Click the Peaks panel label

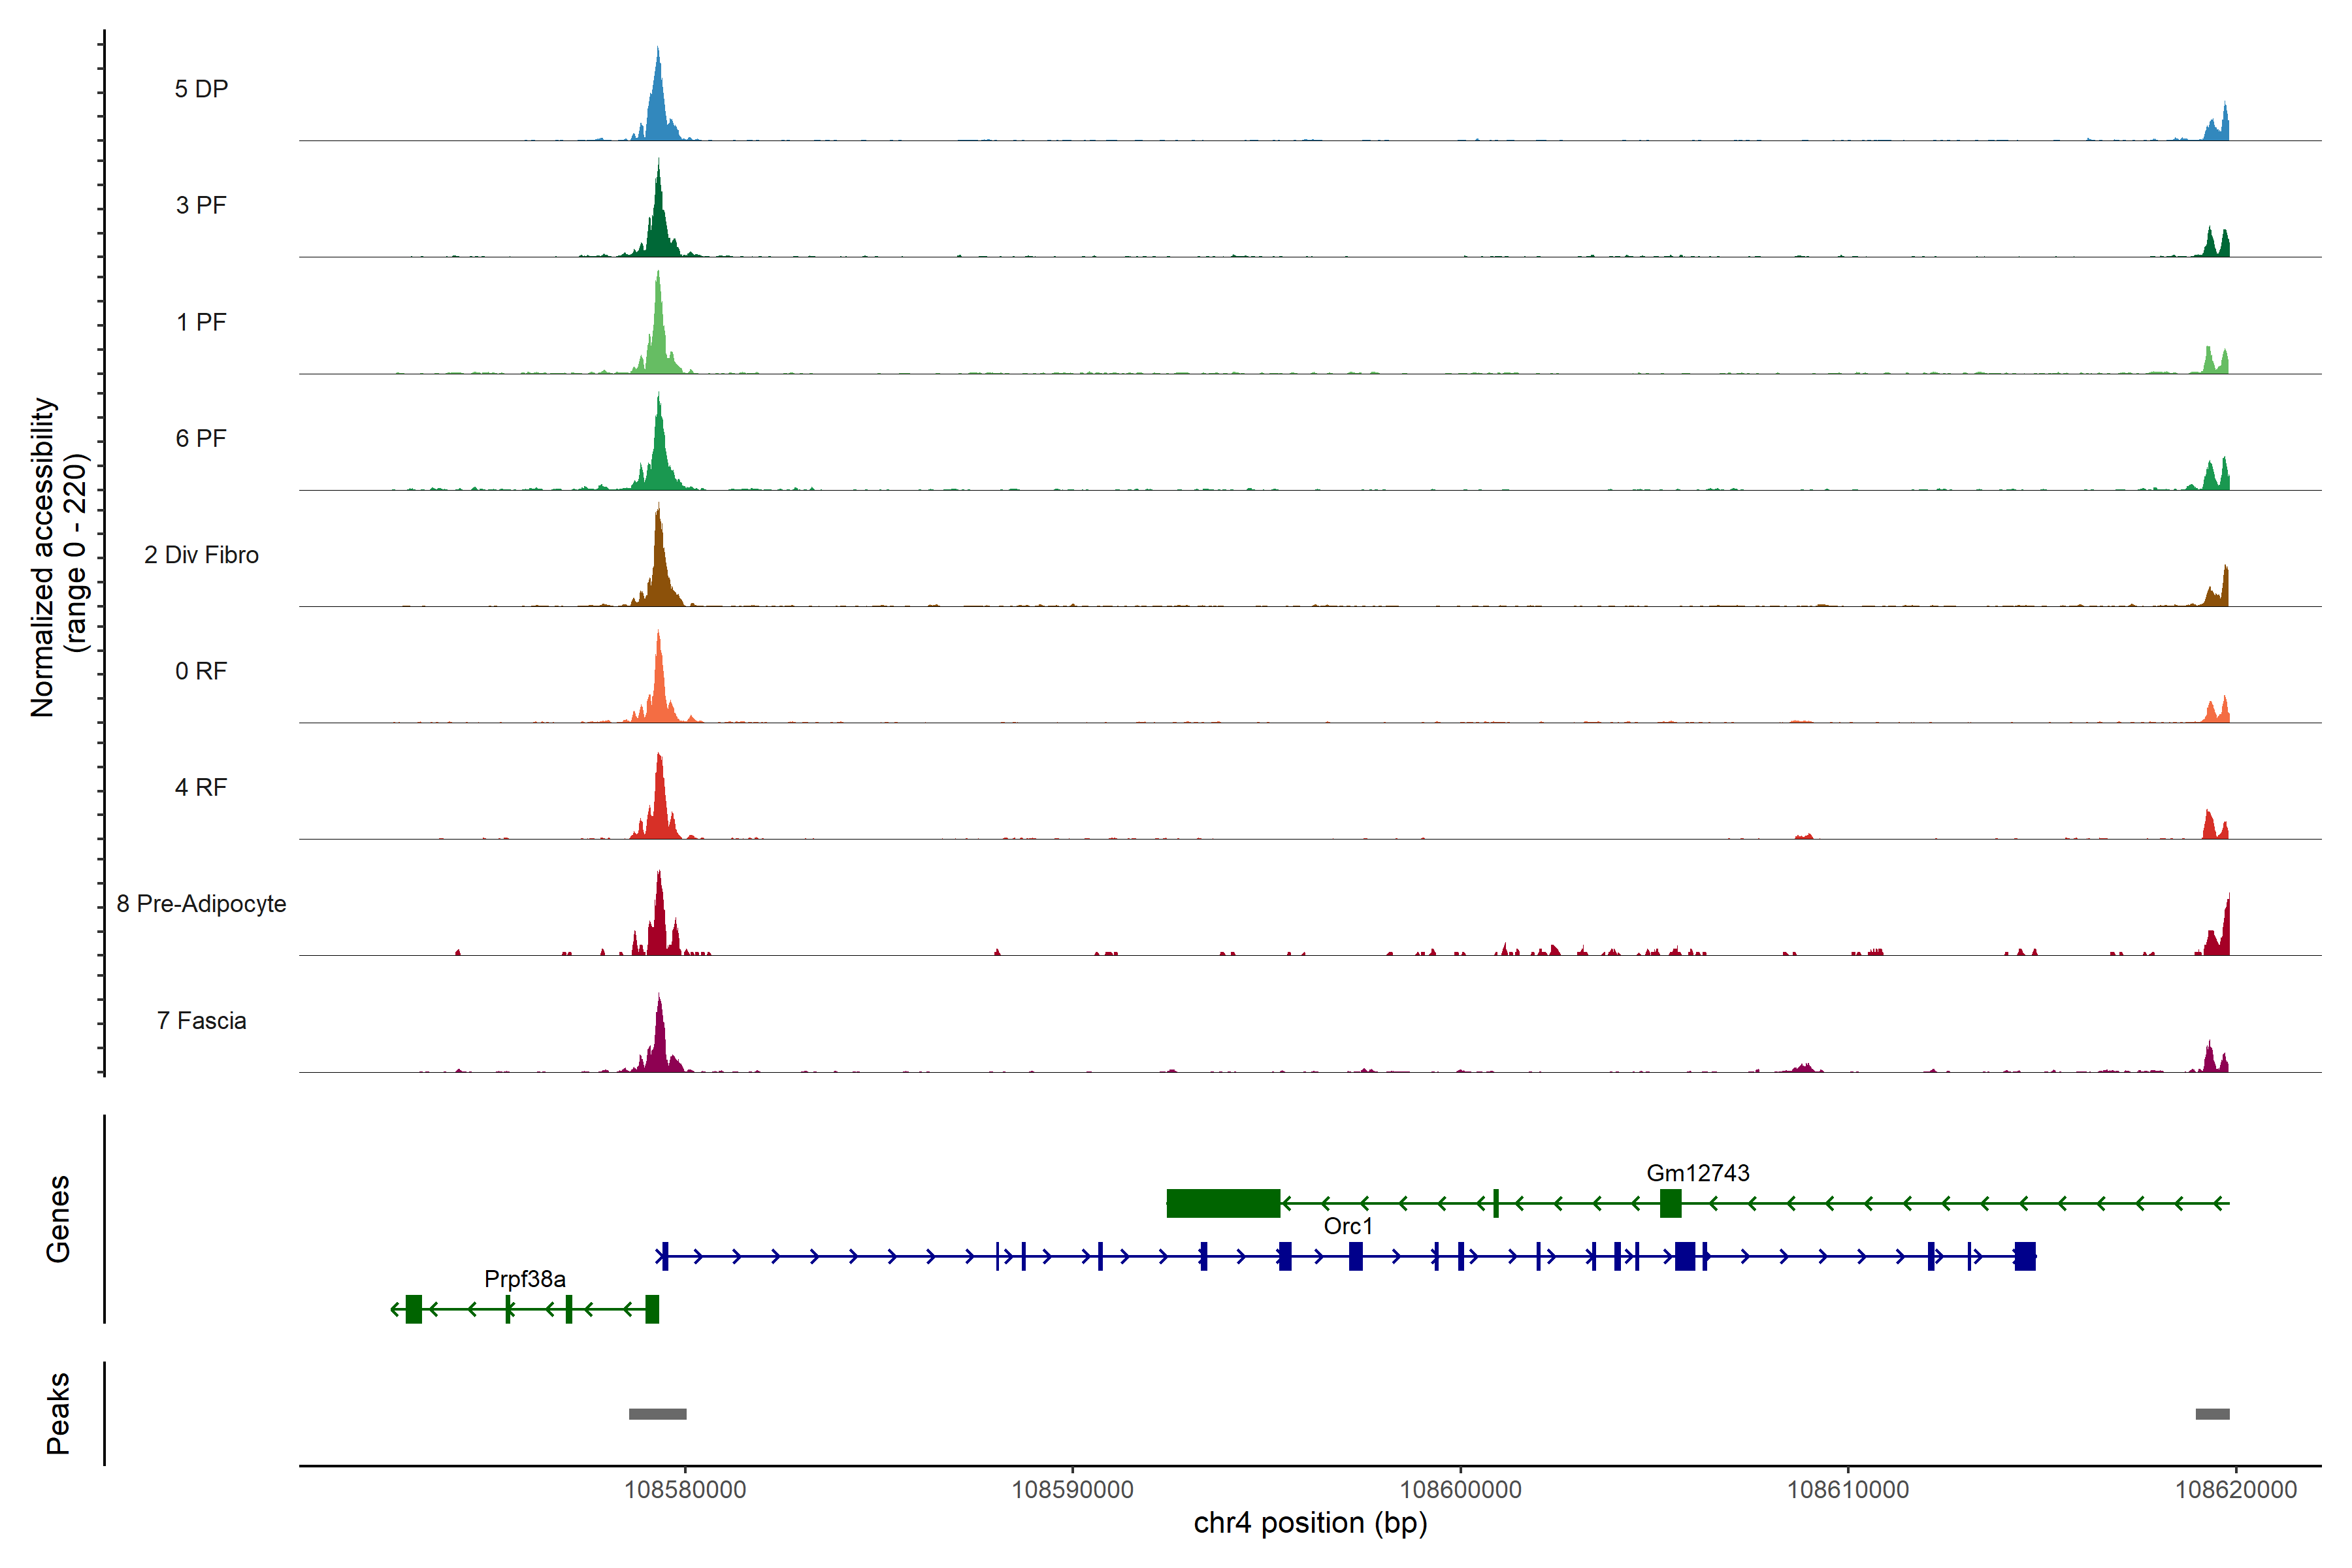click(x=58, y=1413)
